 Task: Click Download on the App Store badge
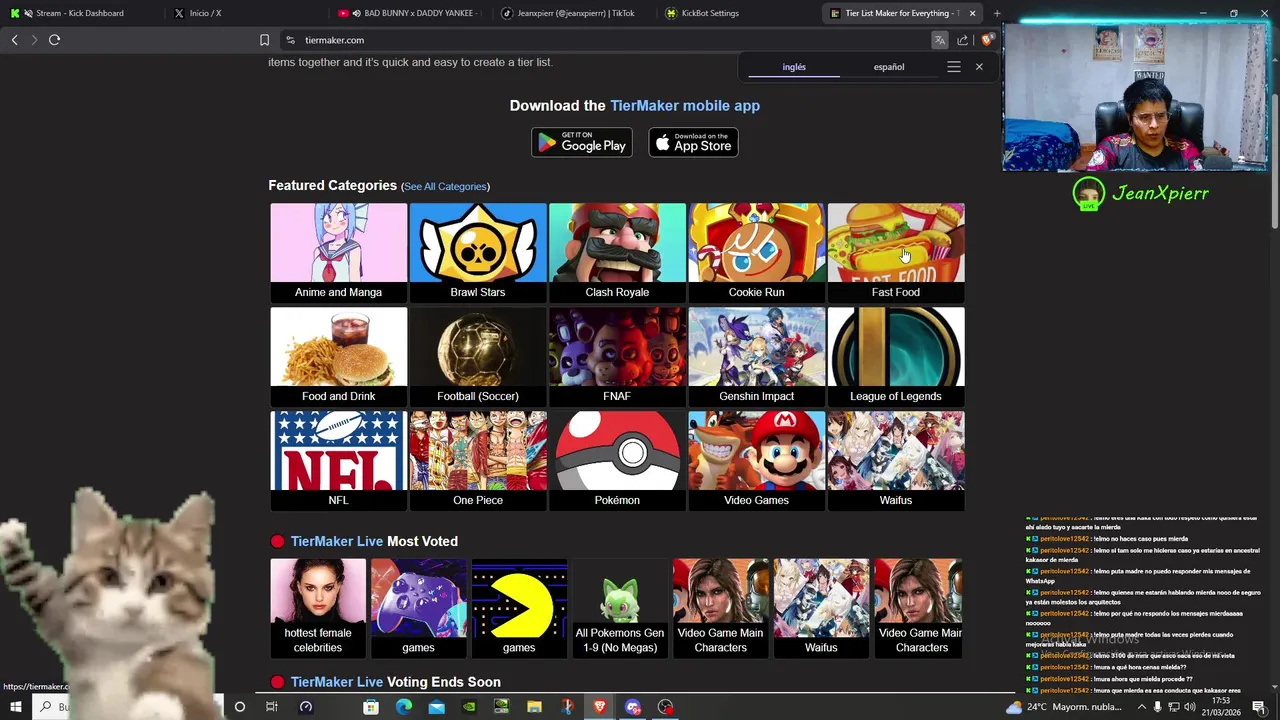coord(693,142)
